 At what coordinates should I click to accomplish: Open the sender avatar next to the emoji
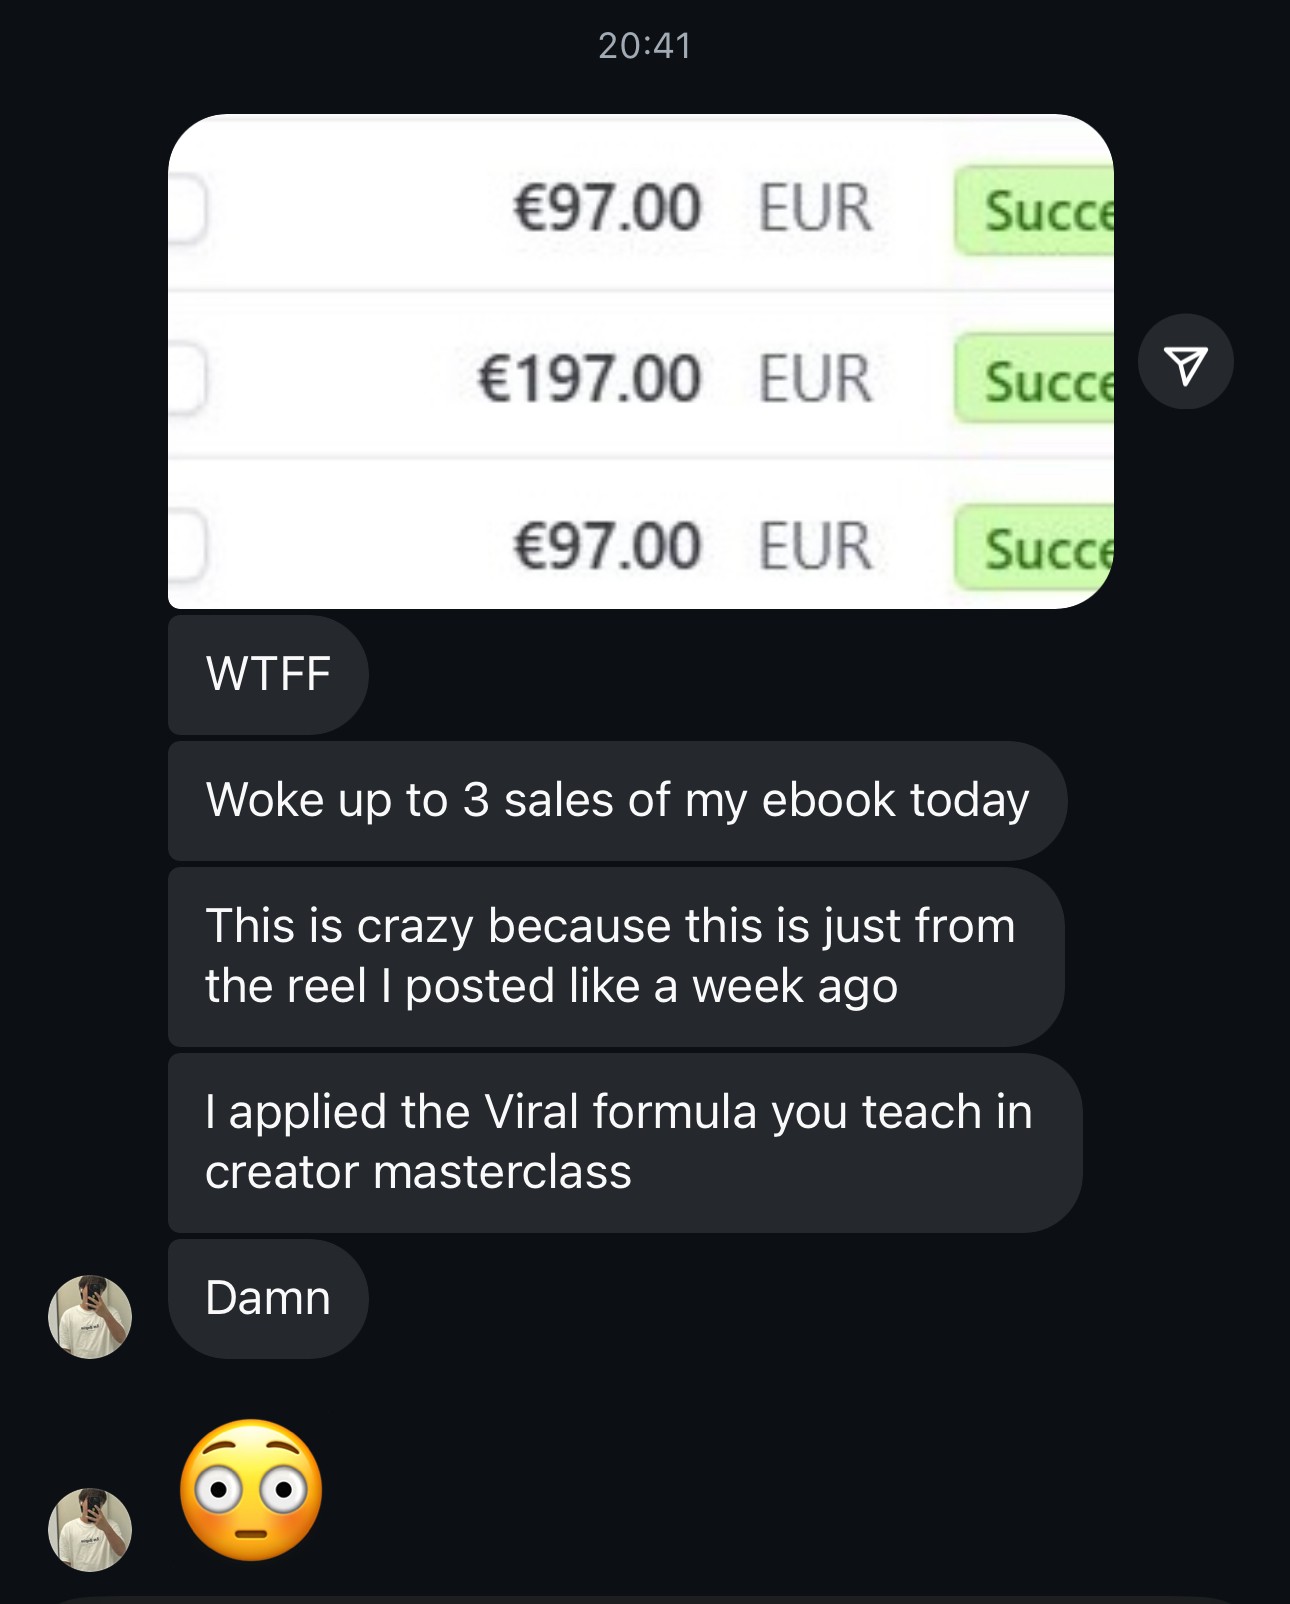click(x=90, y=1529)
